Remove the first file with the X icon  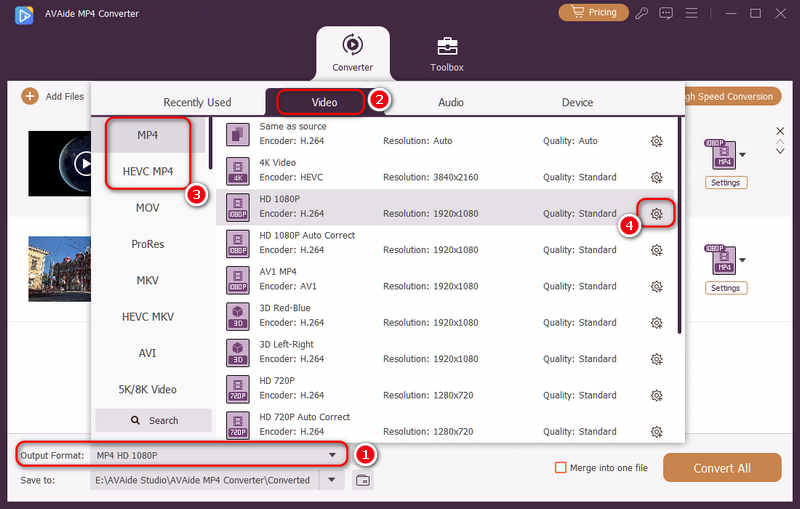tap(780, 131)
